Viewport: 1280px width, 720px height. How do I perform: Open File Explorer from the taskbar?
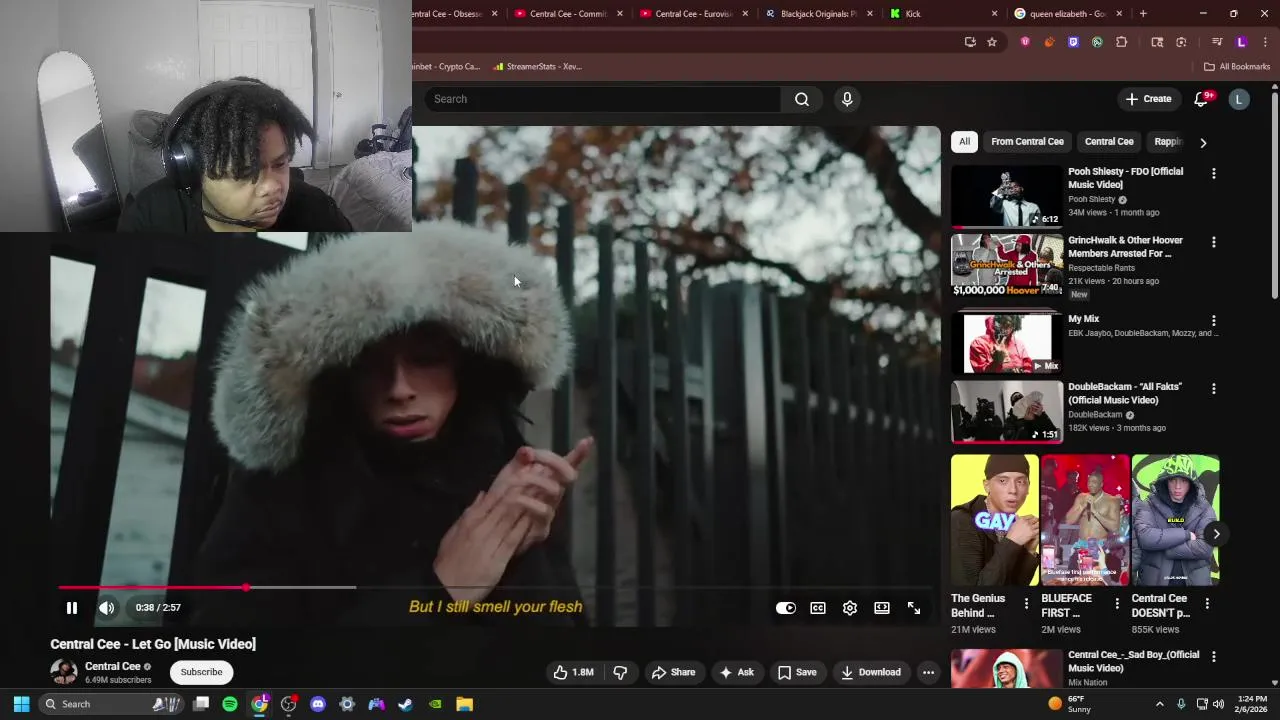click(x=464, y=704)
